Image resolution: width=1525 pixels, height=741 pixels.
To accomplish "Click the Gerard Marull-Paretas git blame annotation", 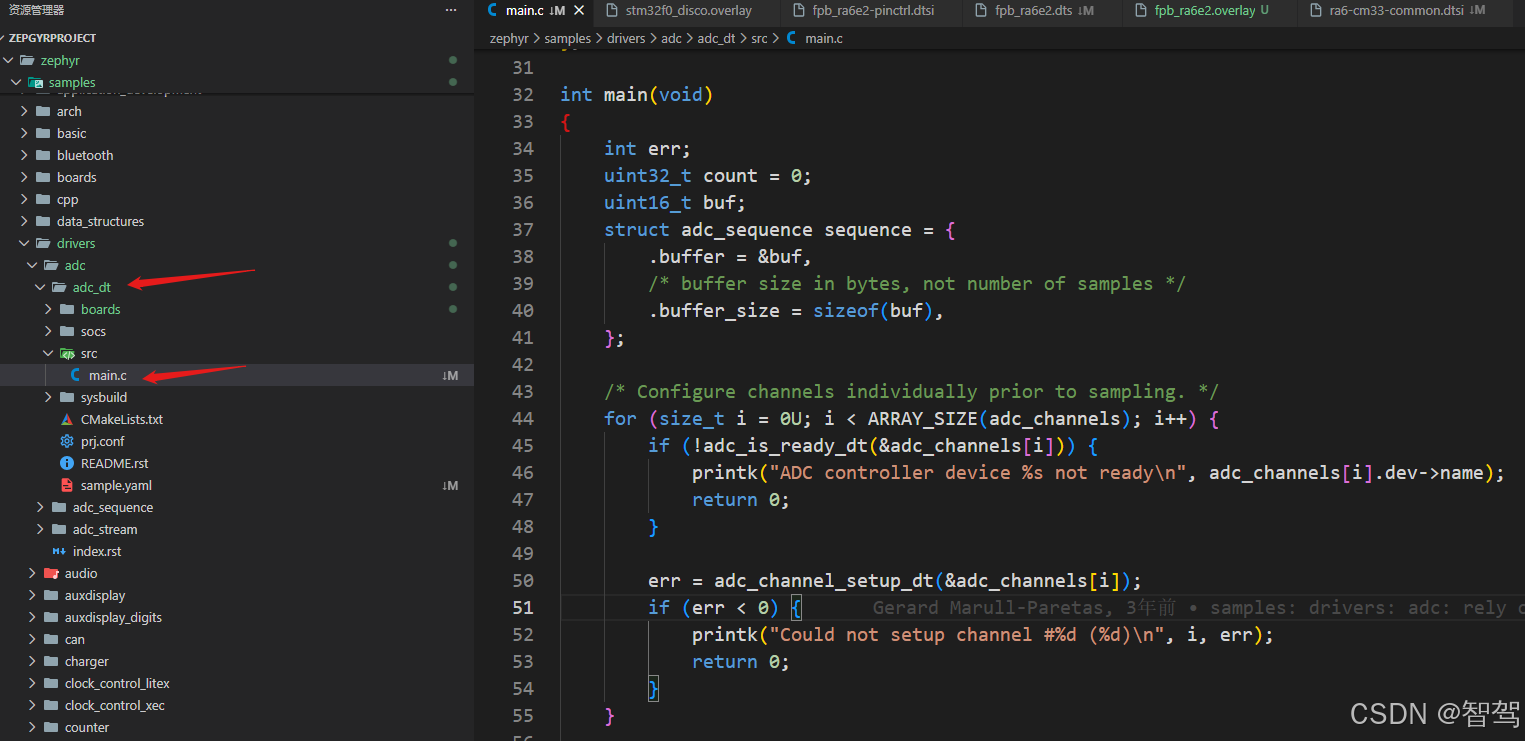I will 1198,608.
